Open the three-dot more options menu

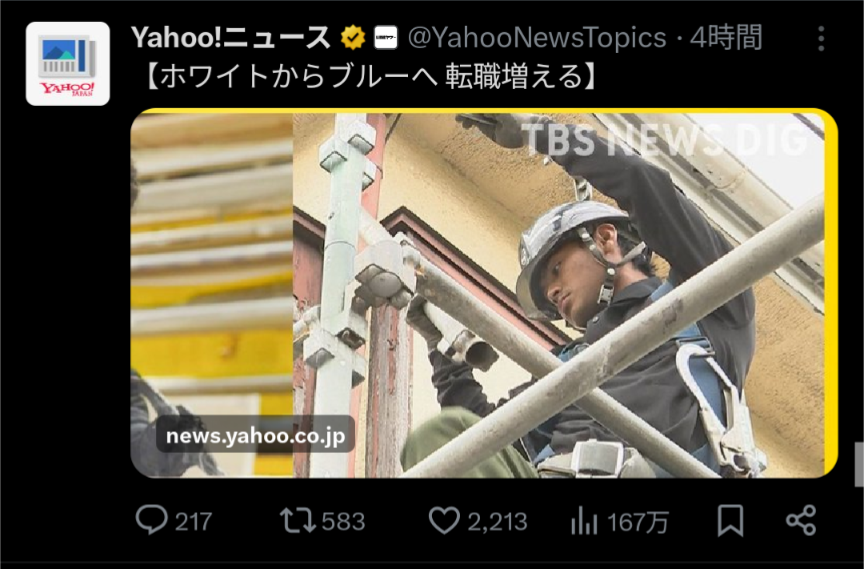[821, 39]
